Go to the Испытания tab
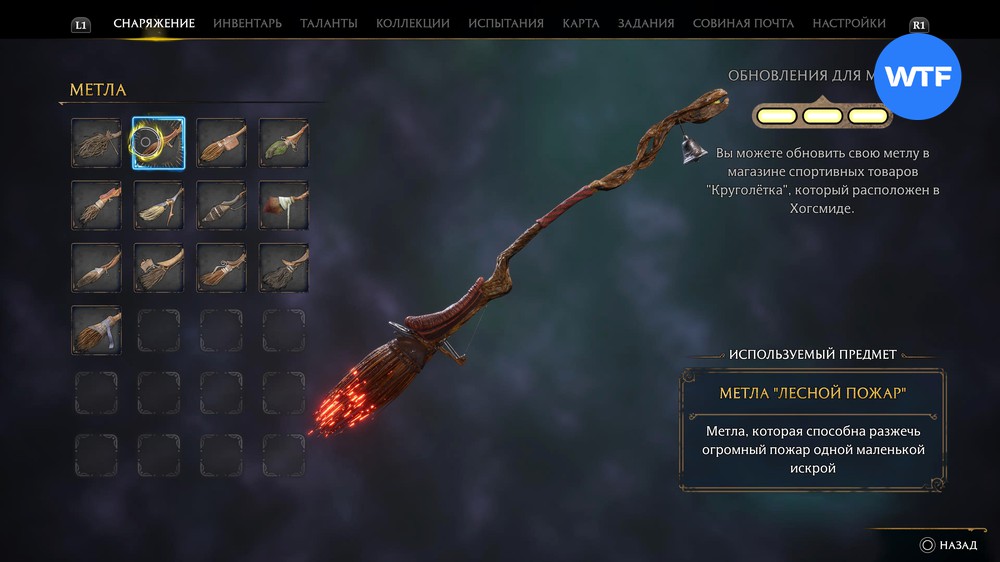 coord(506,24)
